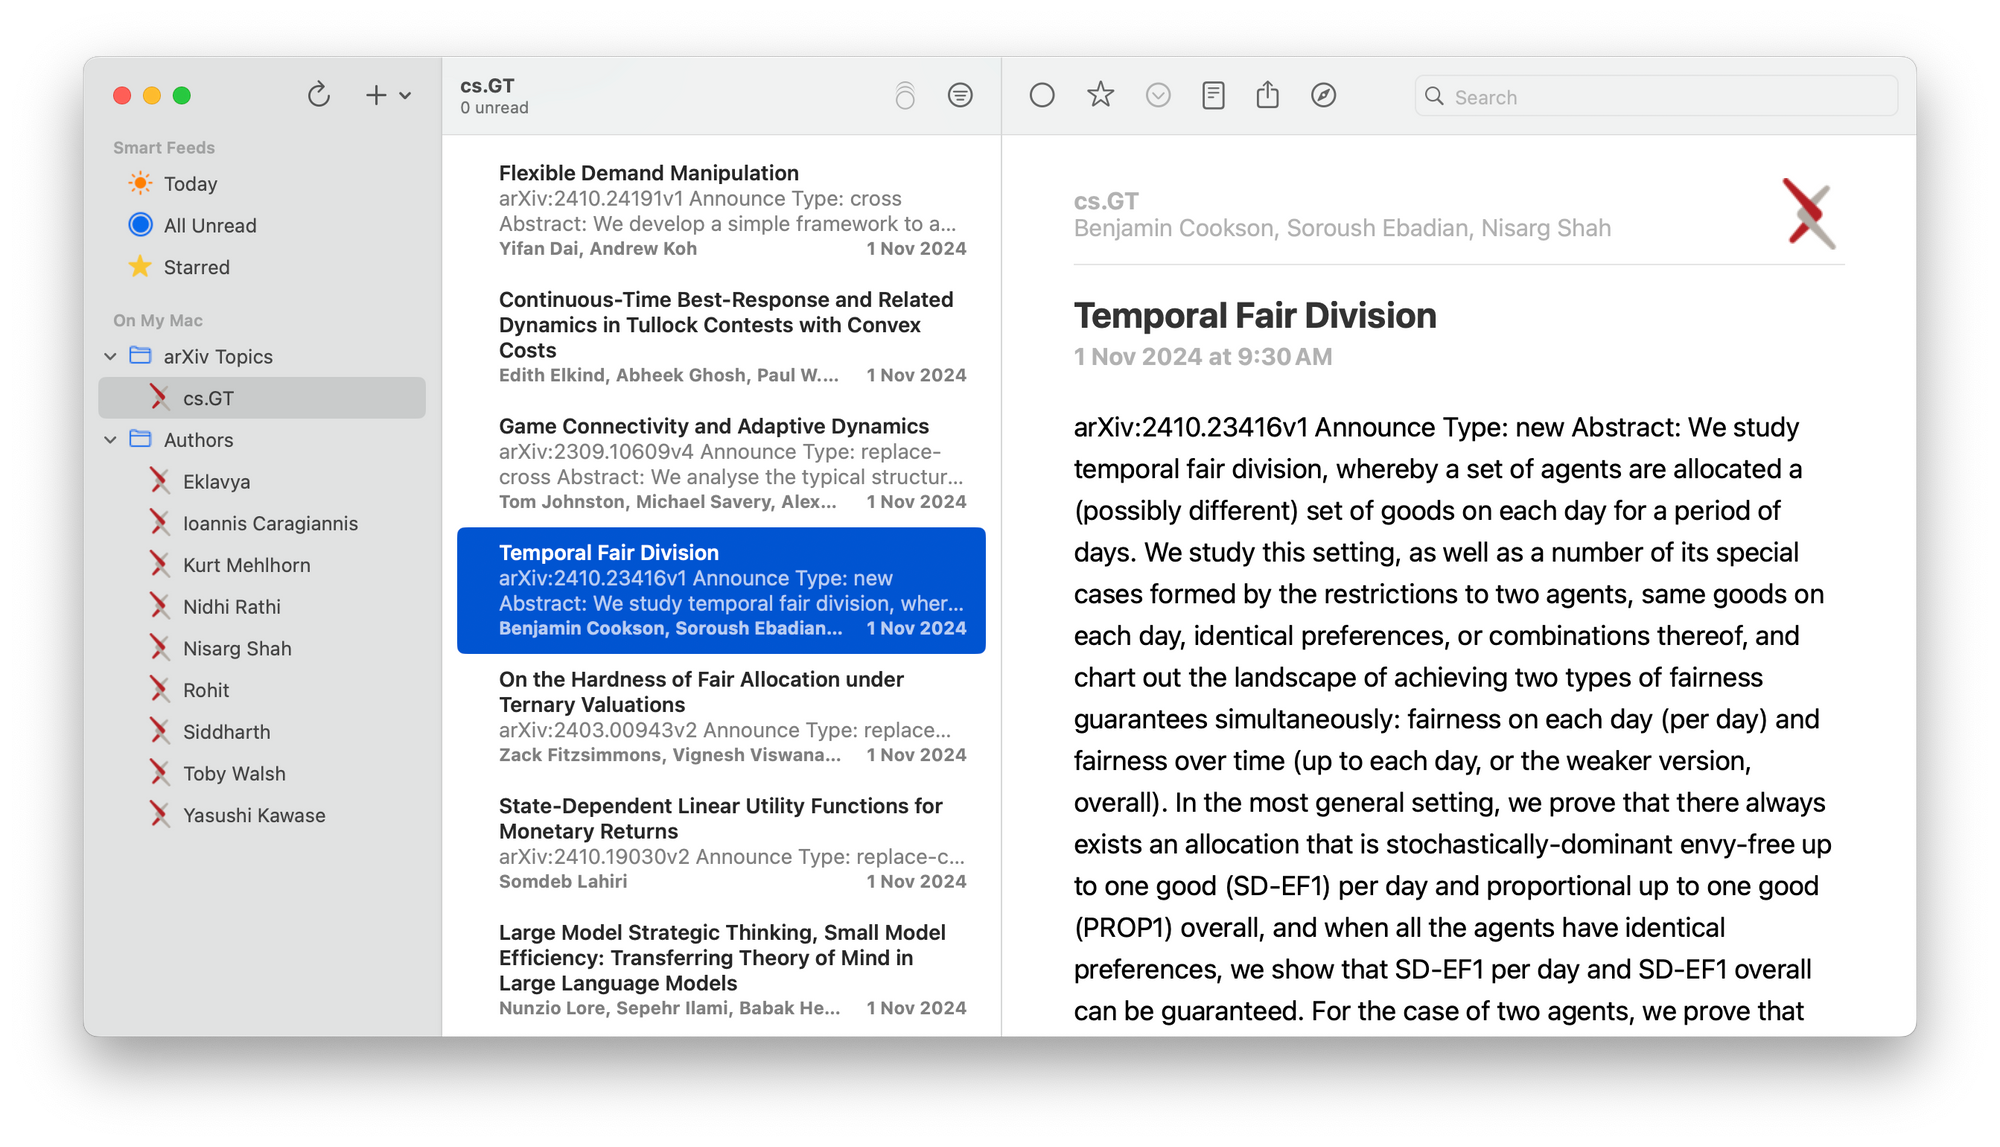
Task: Open article State-Dependent Linear Utility Functions
Action: click(x=721, y=843)
